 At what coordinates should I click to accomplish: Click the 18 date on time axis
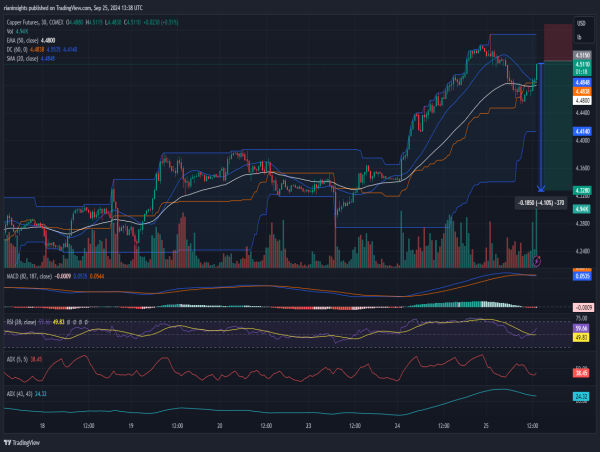click(x=42, y=426)
